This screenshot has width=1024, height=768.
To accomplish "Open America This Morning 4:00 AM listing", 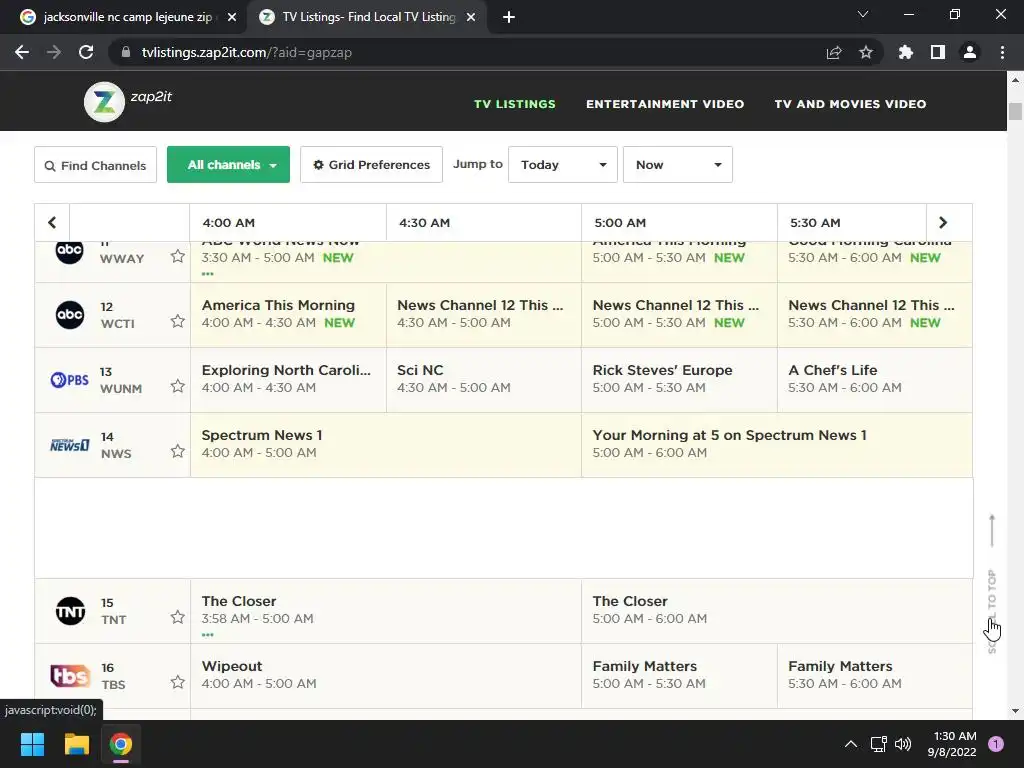I will tap(288, 315).
